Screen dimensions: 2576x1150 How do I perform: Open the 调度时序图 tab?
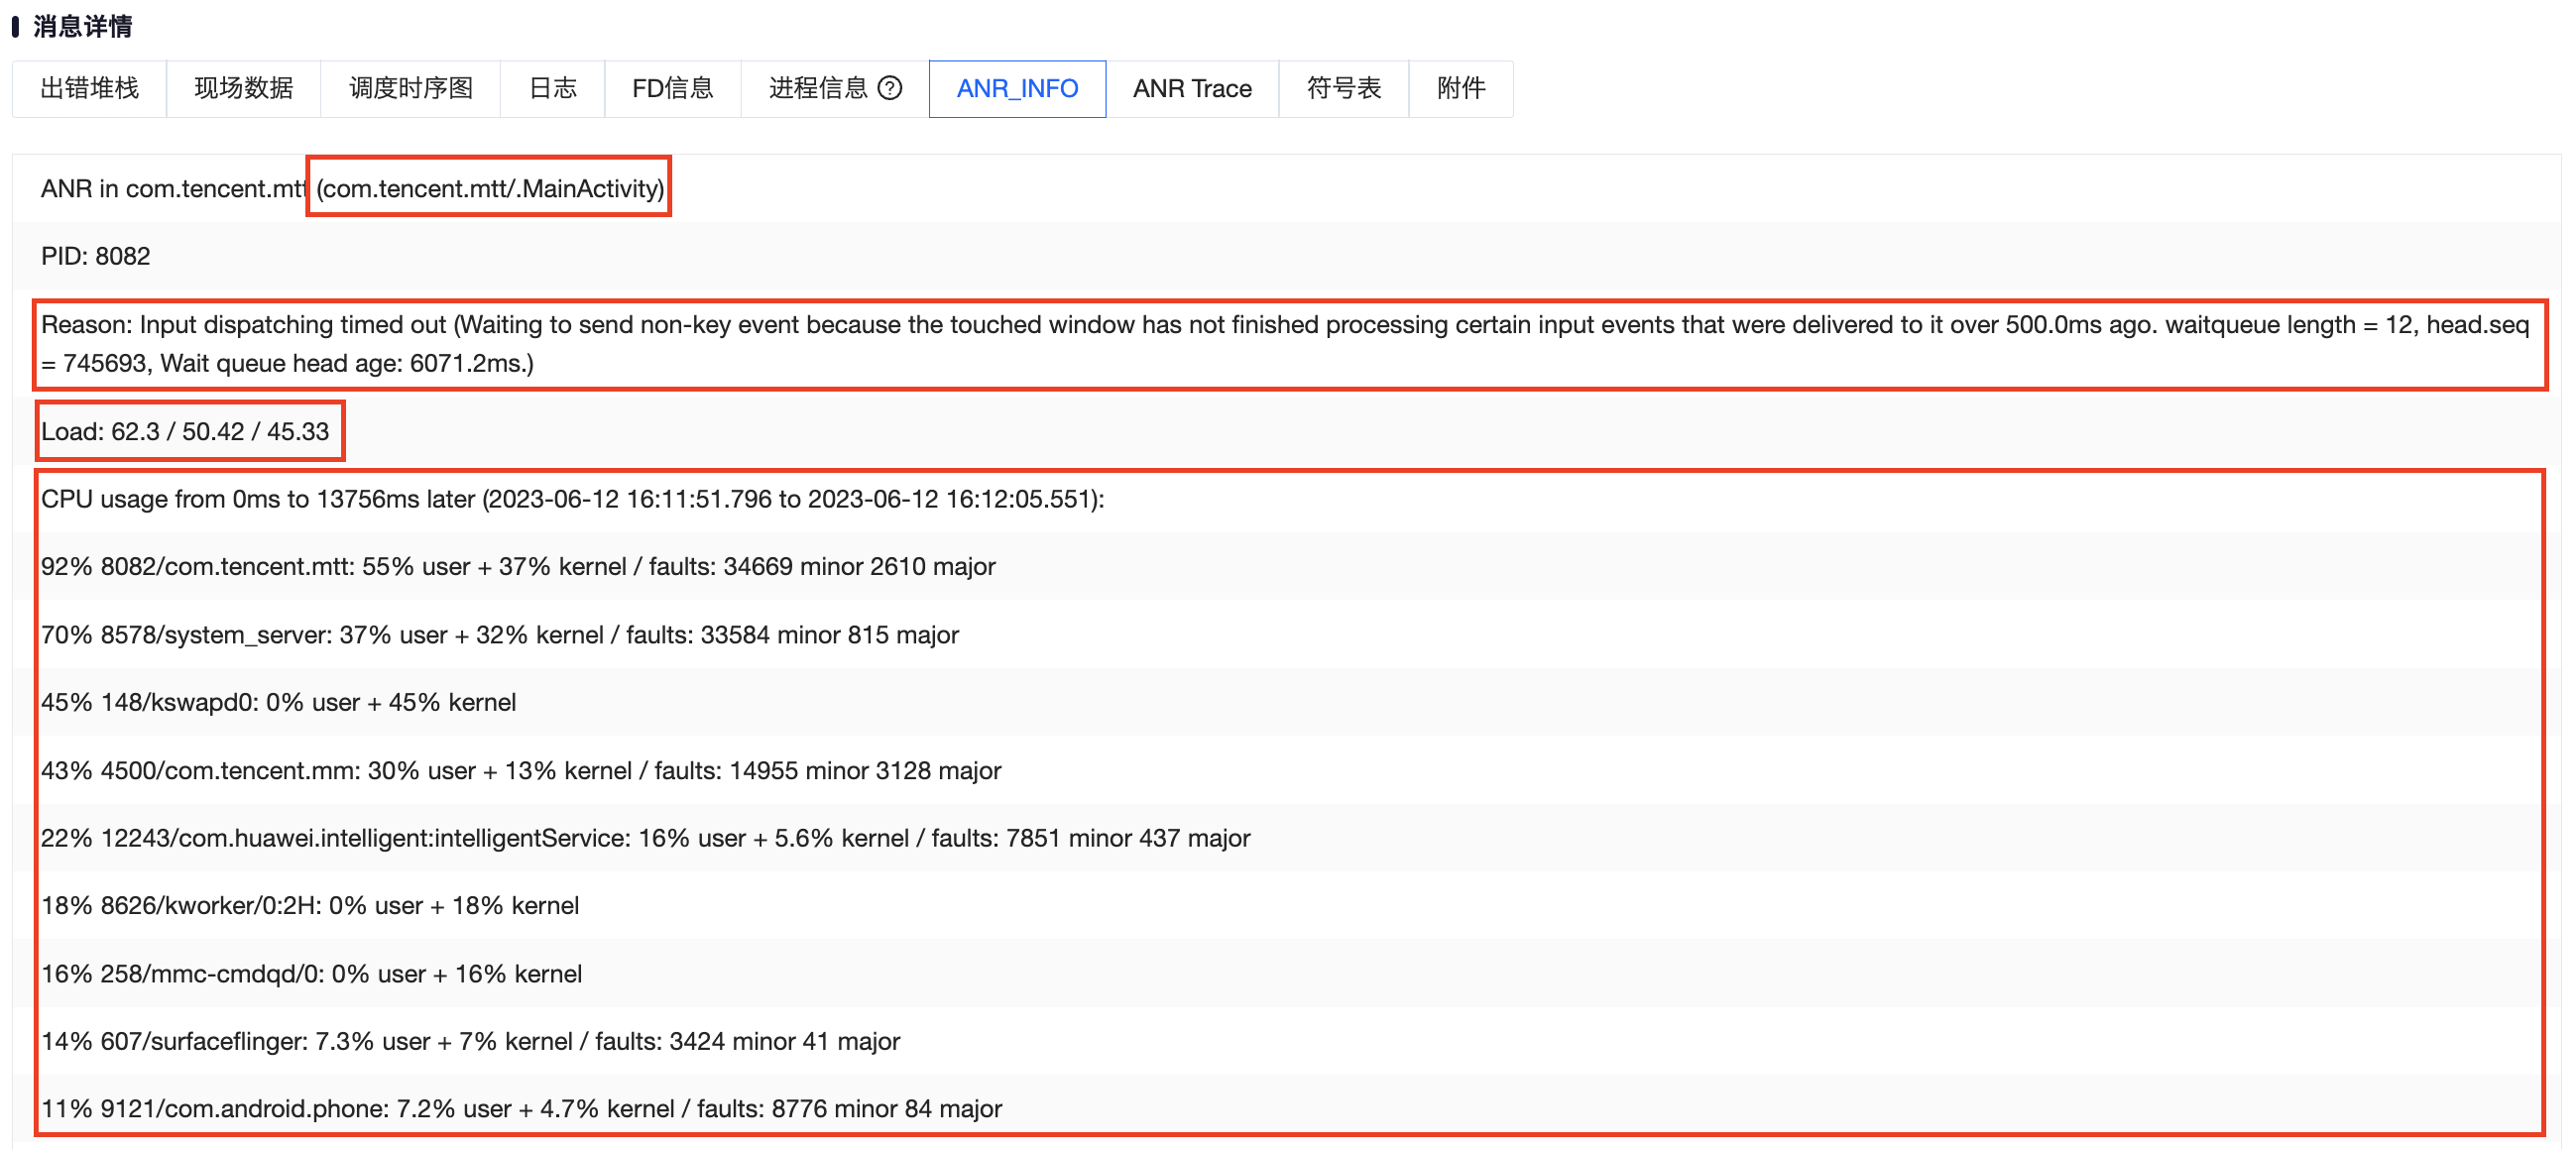tap(410, 89)
